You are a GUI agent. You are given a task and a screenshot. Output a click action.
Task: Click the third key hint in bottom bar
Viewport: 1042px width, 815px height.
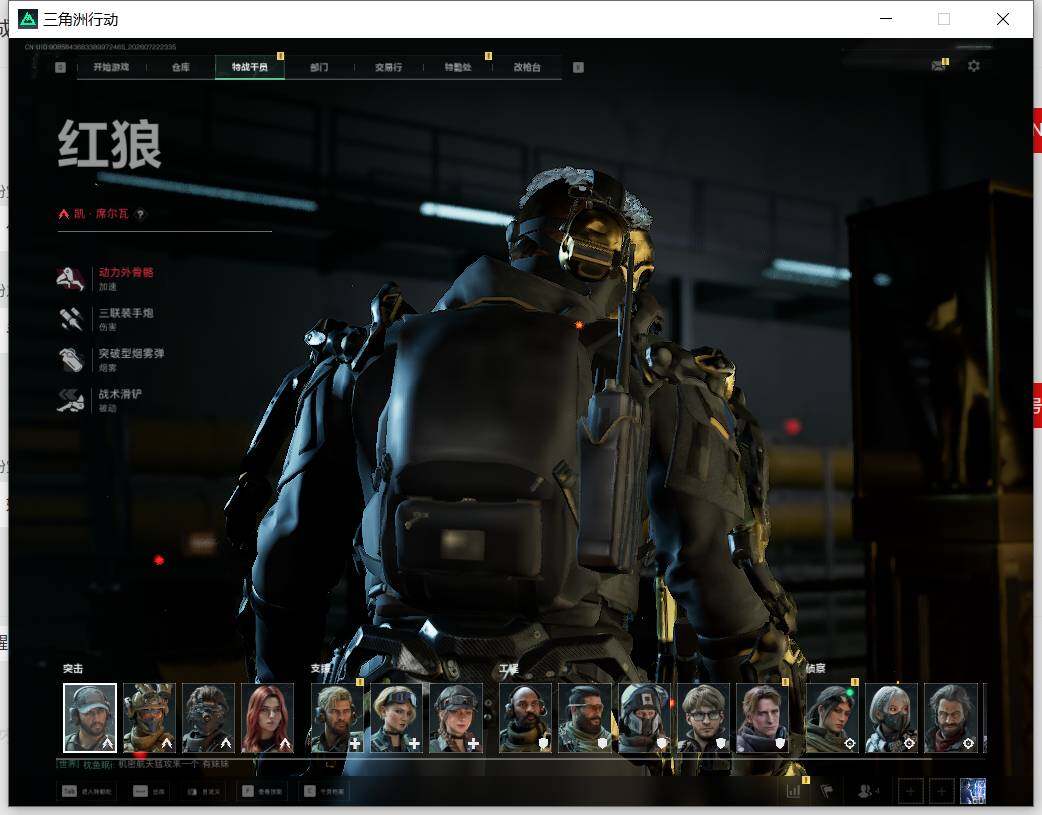tap(203, 791)
